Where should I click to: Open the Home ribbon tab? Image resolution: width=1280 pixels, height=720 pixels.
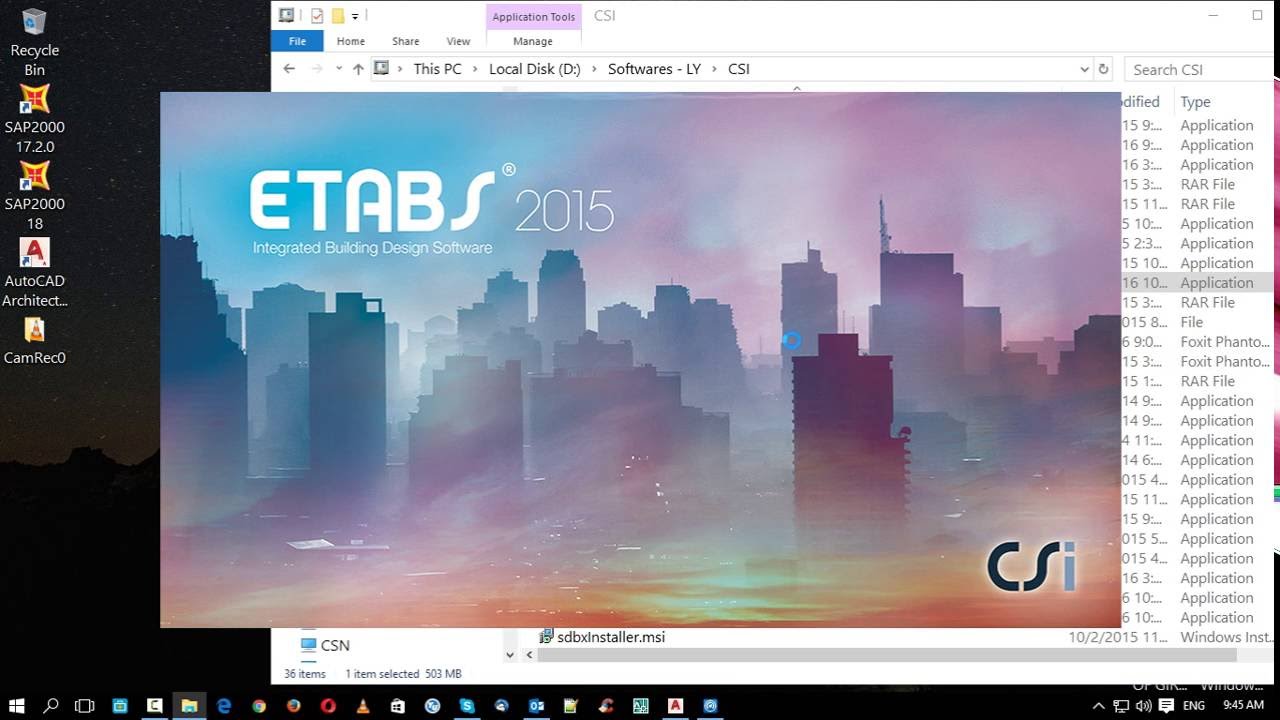coord(351,41)
